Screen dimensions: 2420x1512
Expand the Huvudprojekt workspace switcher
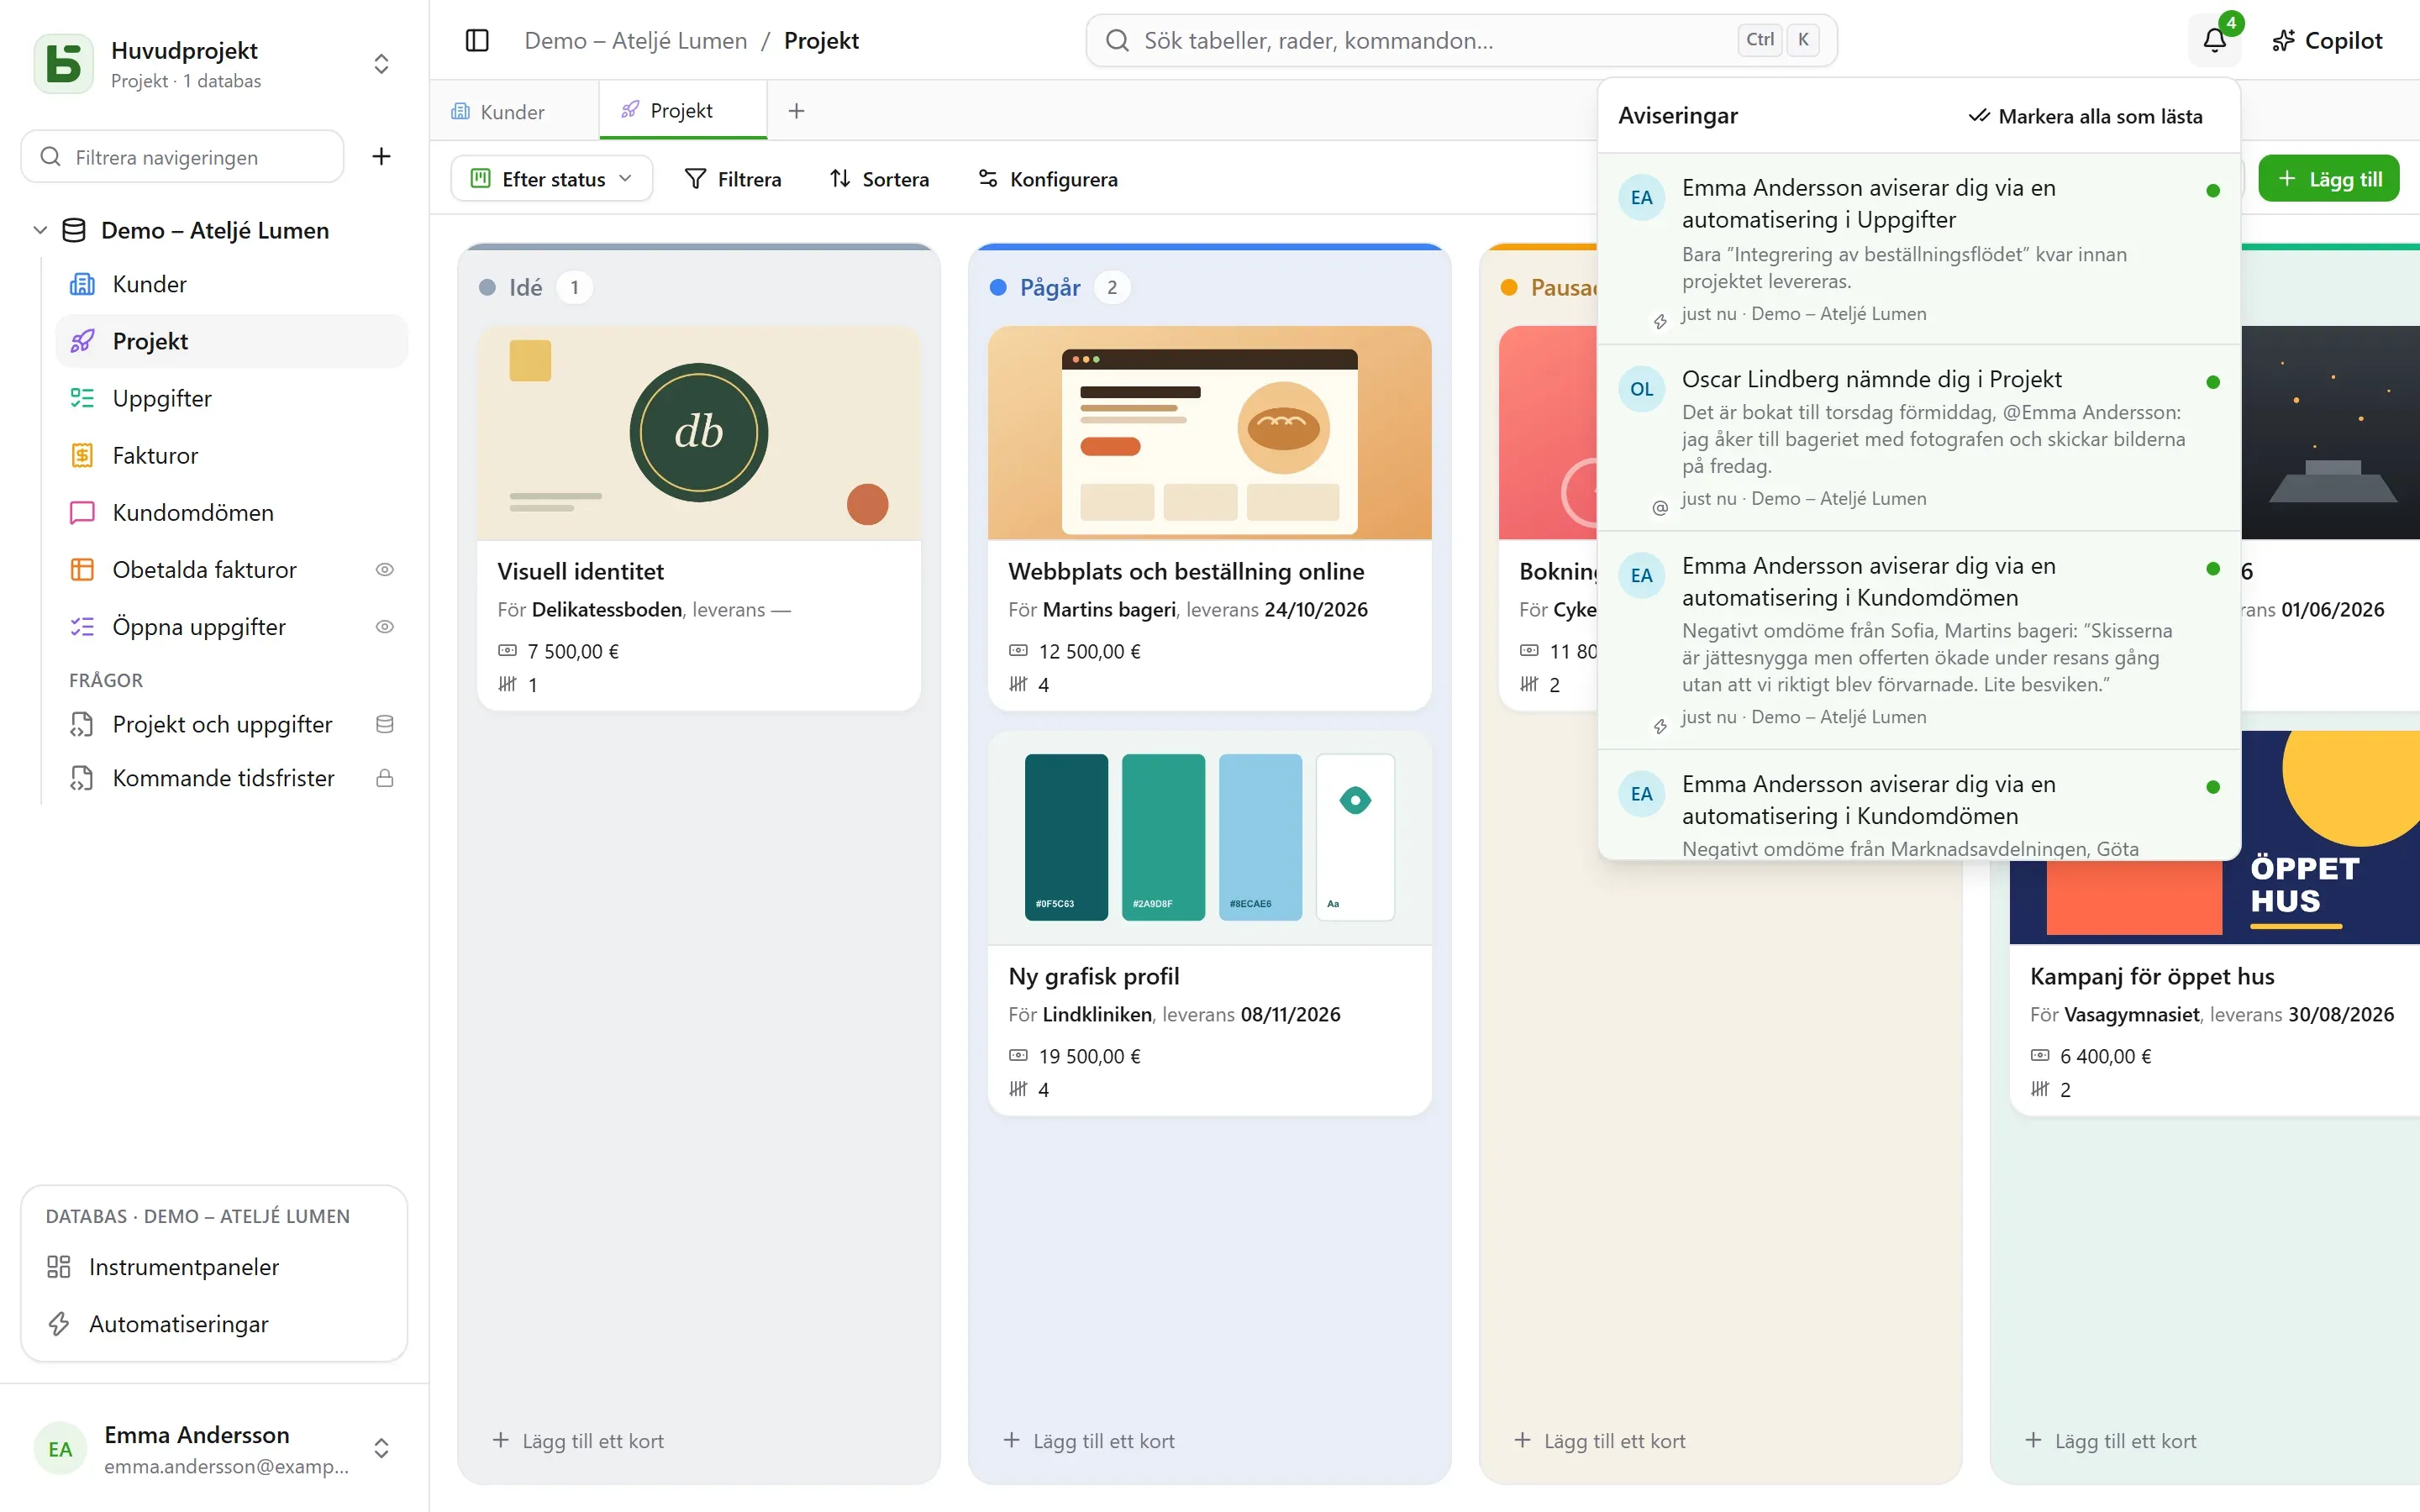(381, 64)
